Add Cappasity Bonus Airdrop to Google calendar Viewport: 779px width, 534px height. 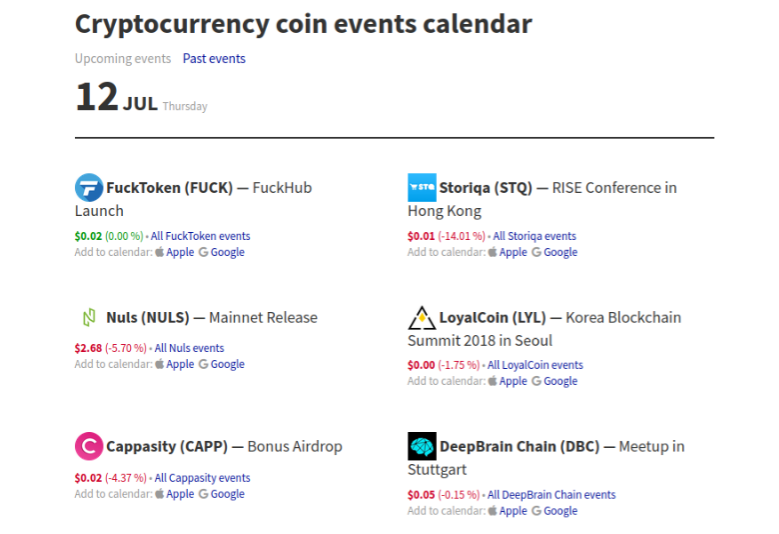pyautogui.click(x=227, y=494)
